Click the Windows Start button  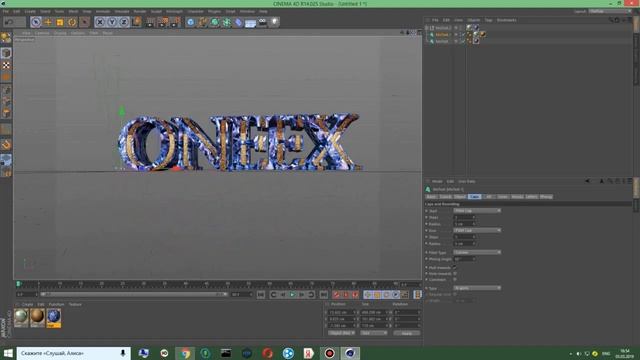(8, 353)
